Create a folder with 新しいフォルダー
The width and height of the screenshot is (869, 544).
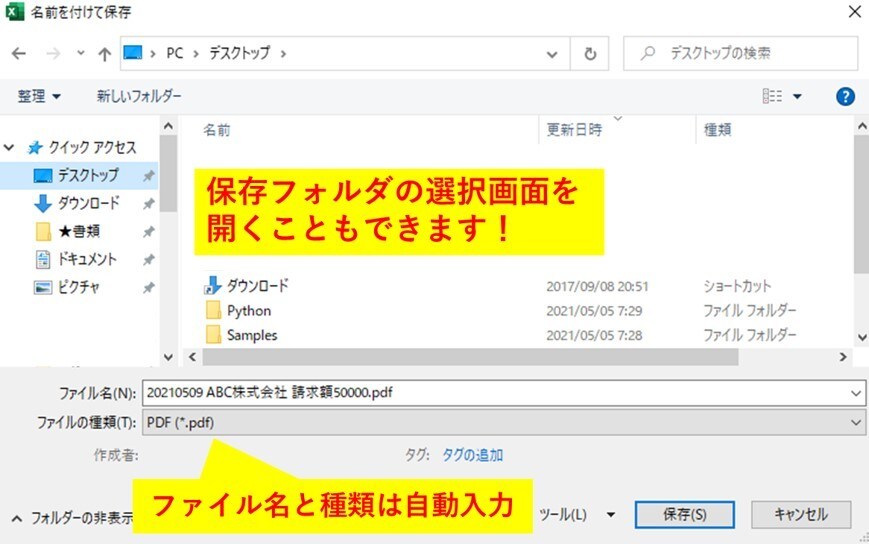pos(139,96)
